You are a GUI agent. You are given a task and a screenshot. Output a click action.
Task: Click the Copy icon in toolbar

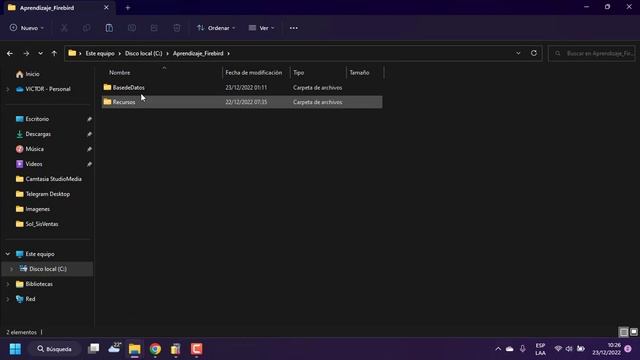87,28
